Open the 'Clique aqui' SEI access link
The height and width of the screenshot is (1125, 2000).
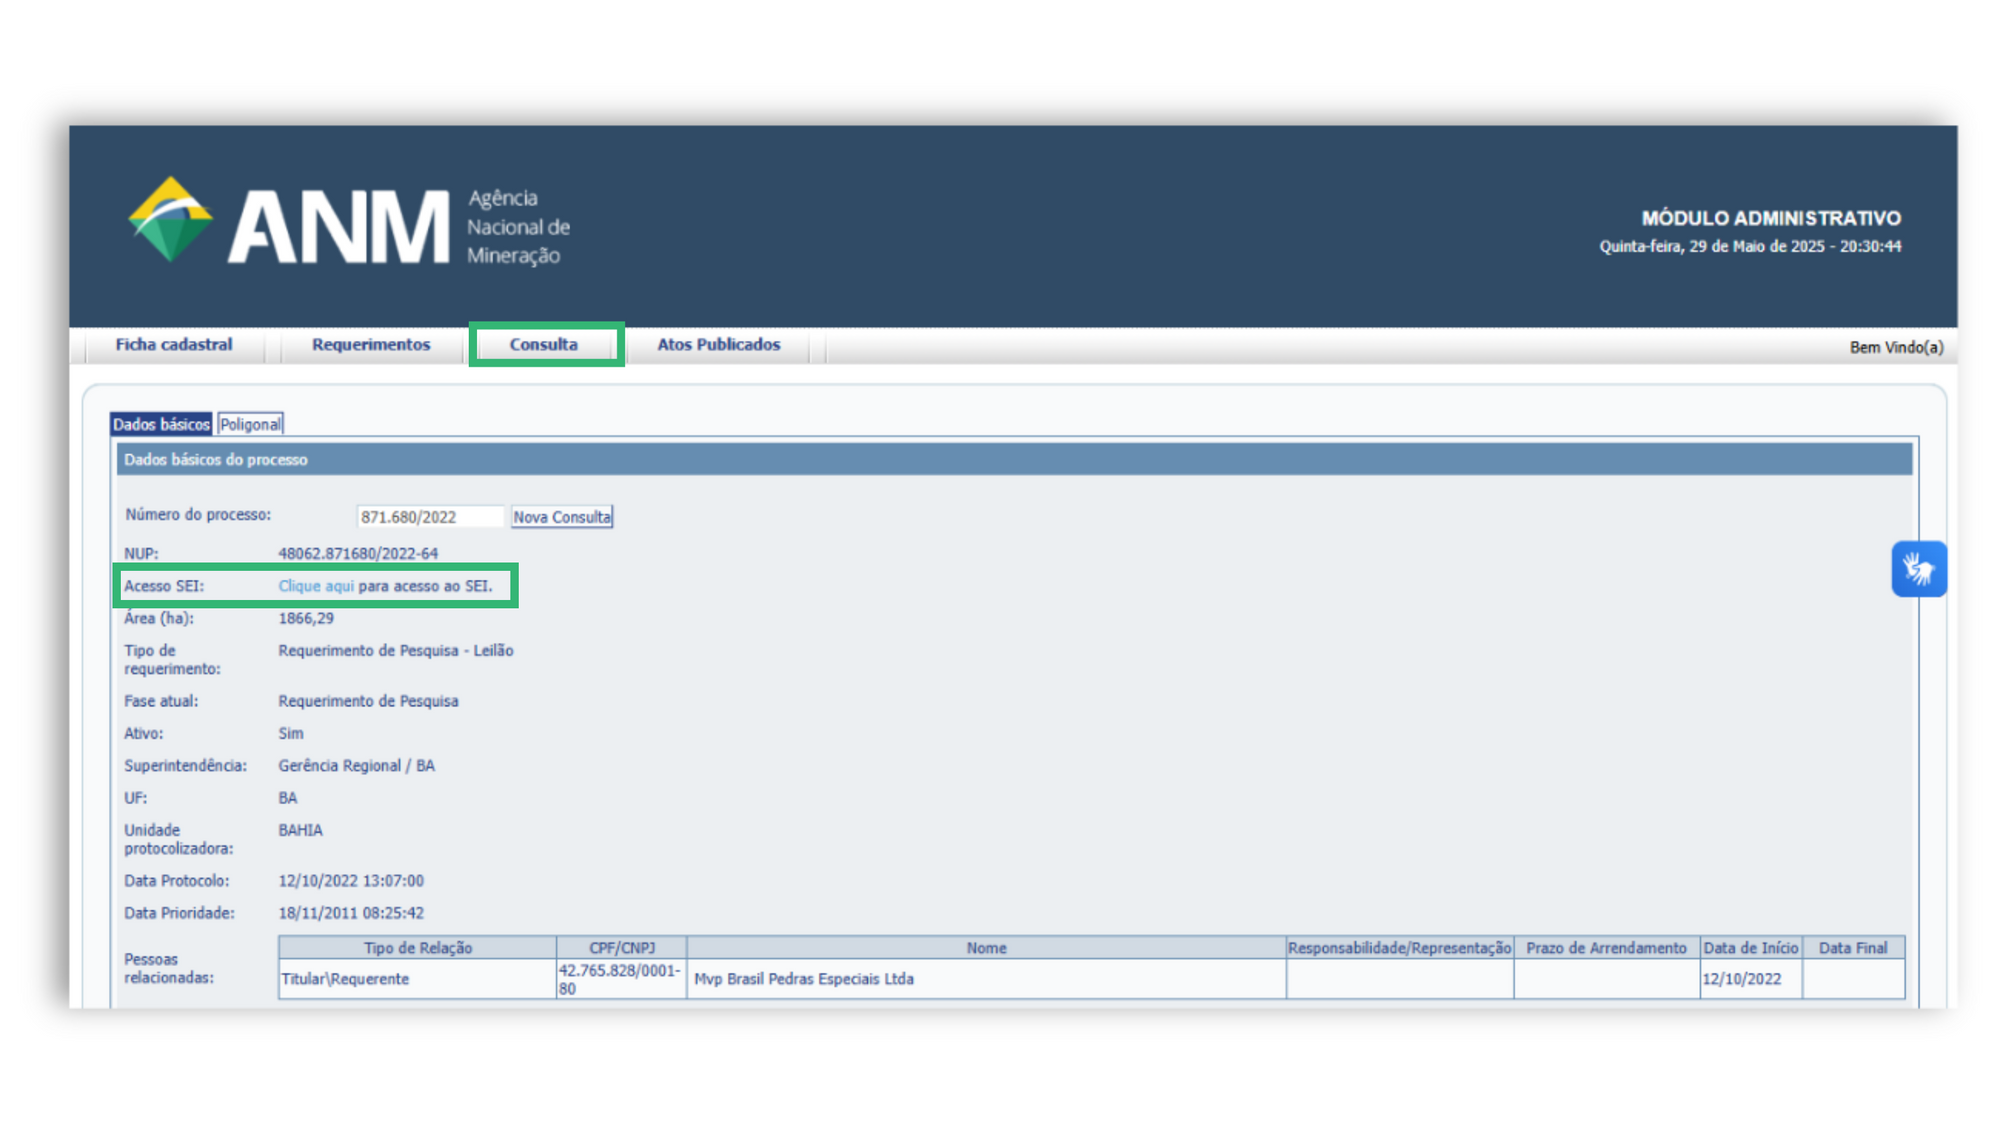pyautogui.click(x=316, y=586)
